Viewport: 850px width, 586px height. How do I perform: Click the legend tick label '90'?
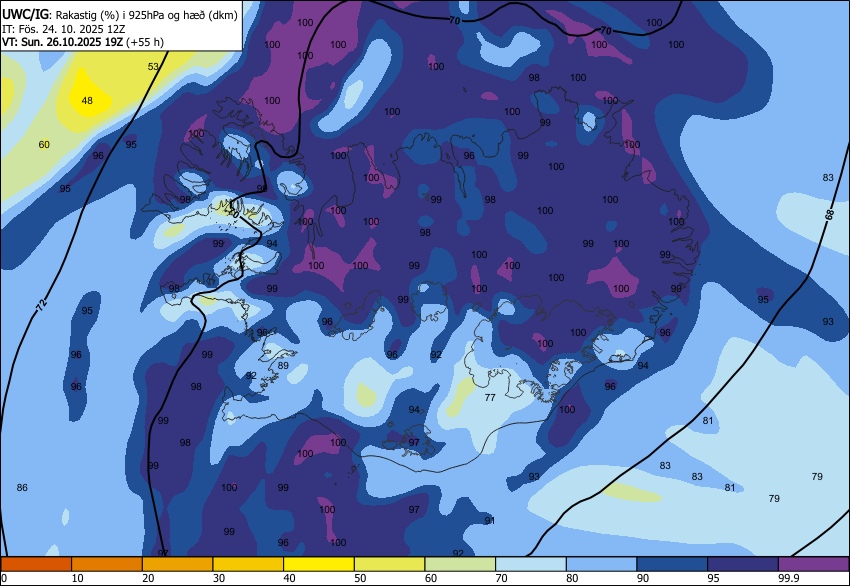643,578
